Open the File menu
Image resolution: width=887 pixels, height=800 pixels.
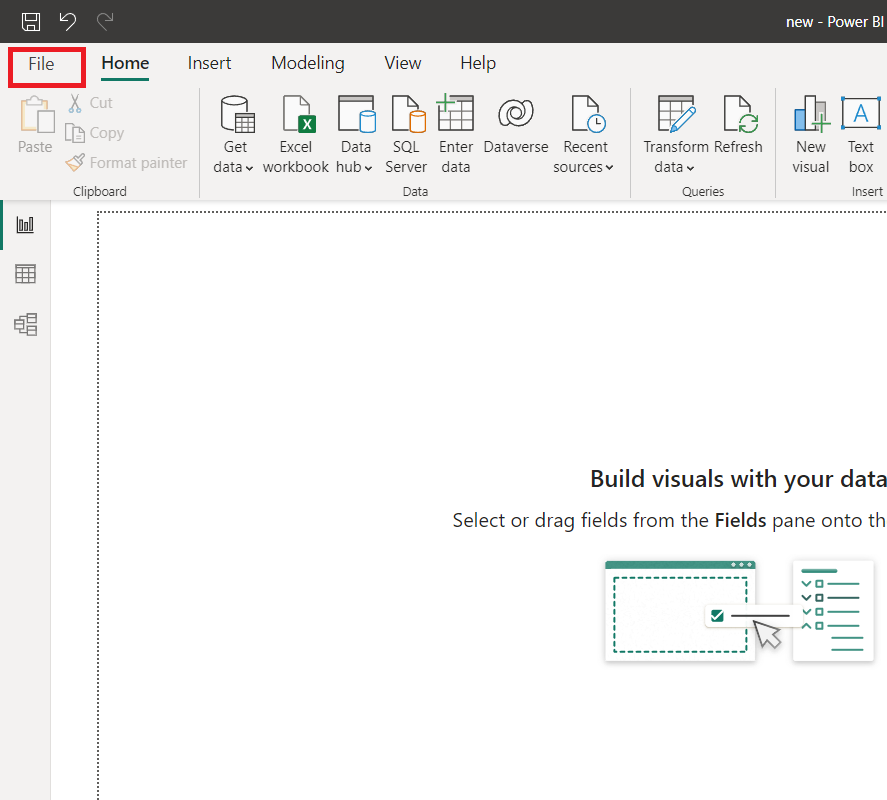point(41,64)
